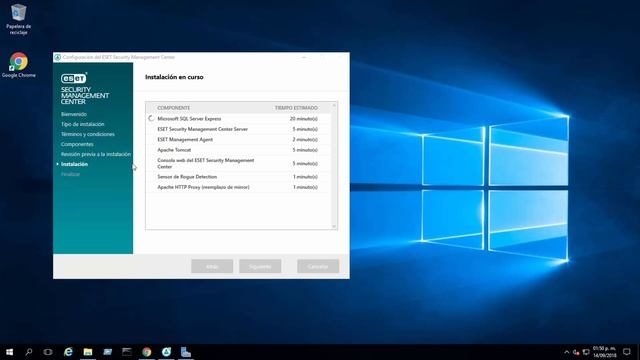Open the Action Center notifications
Viewport: 640px width, 360px height.
[x=627, y=352]
